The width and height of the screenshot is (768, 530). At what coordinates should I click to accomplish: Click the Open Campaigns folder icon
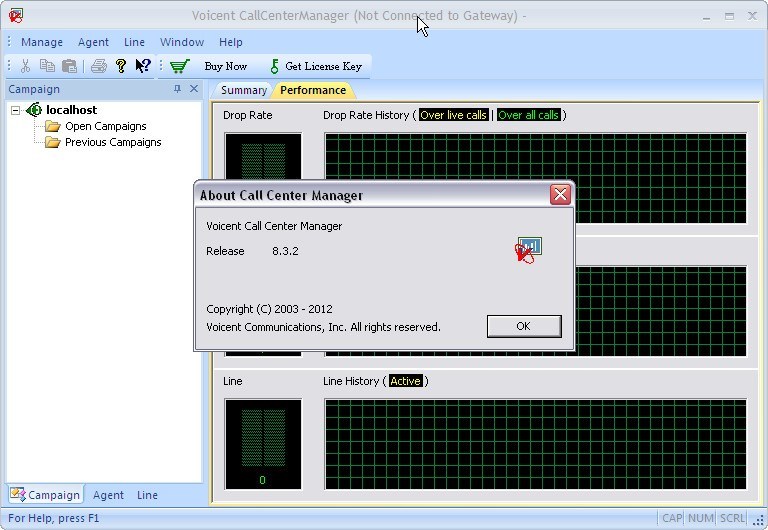click(52, 126)
